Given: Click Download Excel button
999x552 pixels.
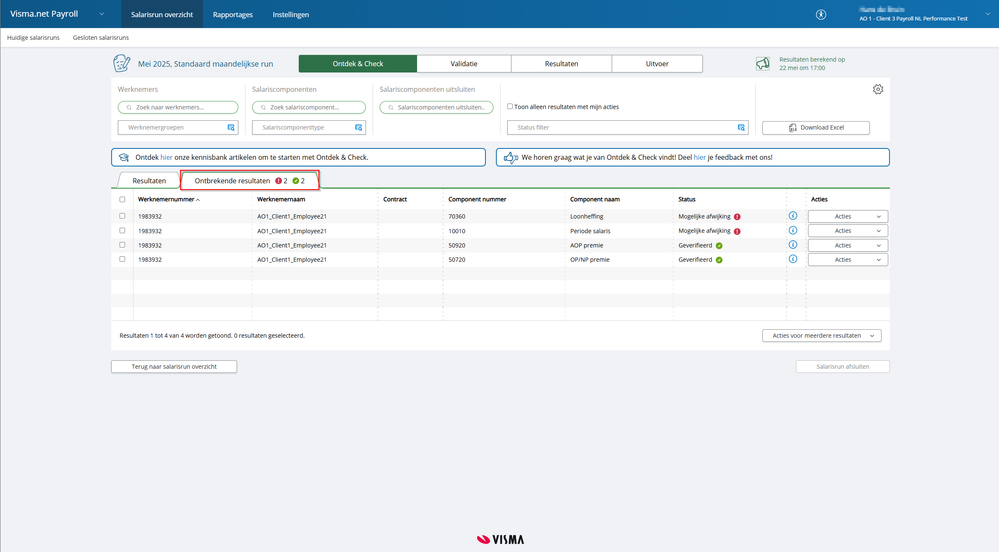Looking at the screenshot, I should coord(816,127).
